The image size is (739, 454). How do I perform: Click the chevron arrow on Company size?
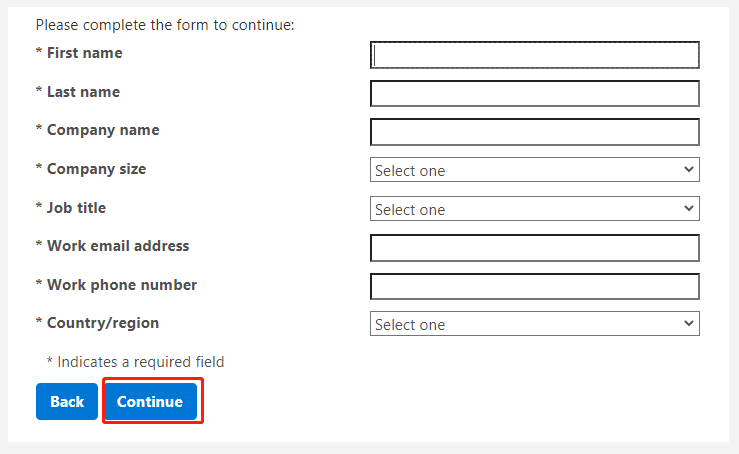point(689,169)
